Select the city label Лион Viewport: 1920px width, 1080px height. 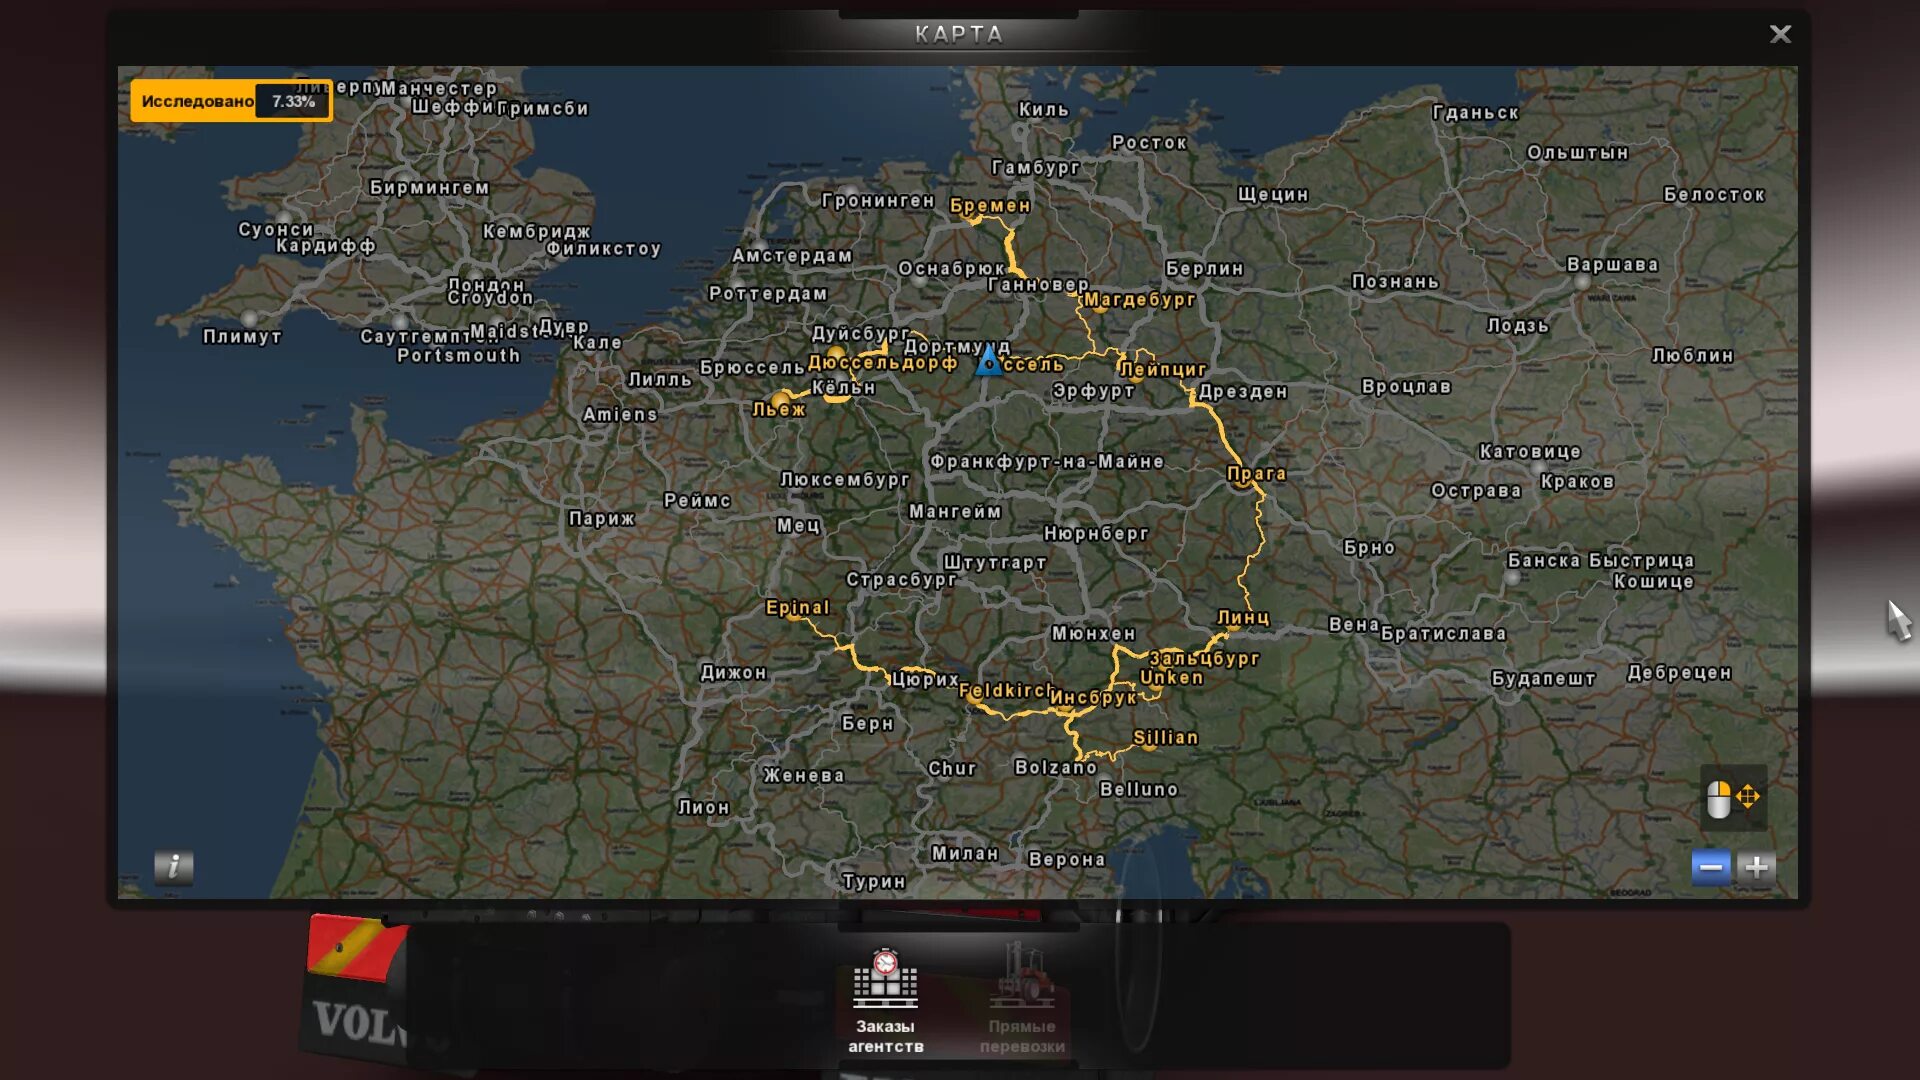coord(704,808)
